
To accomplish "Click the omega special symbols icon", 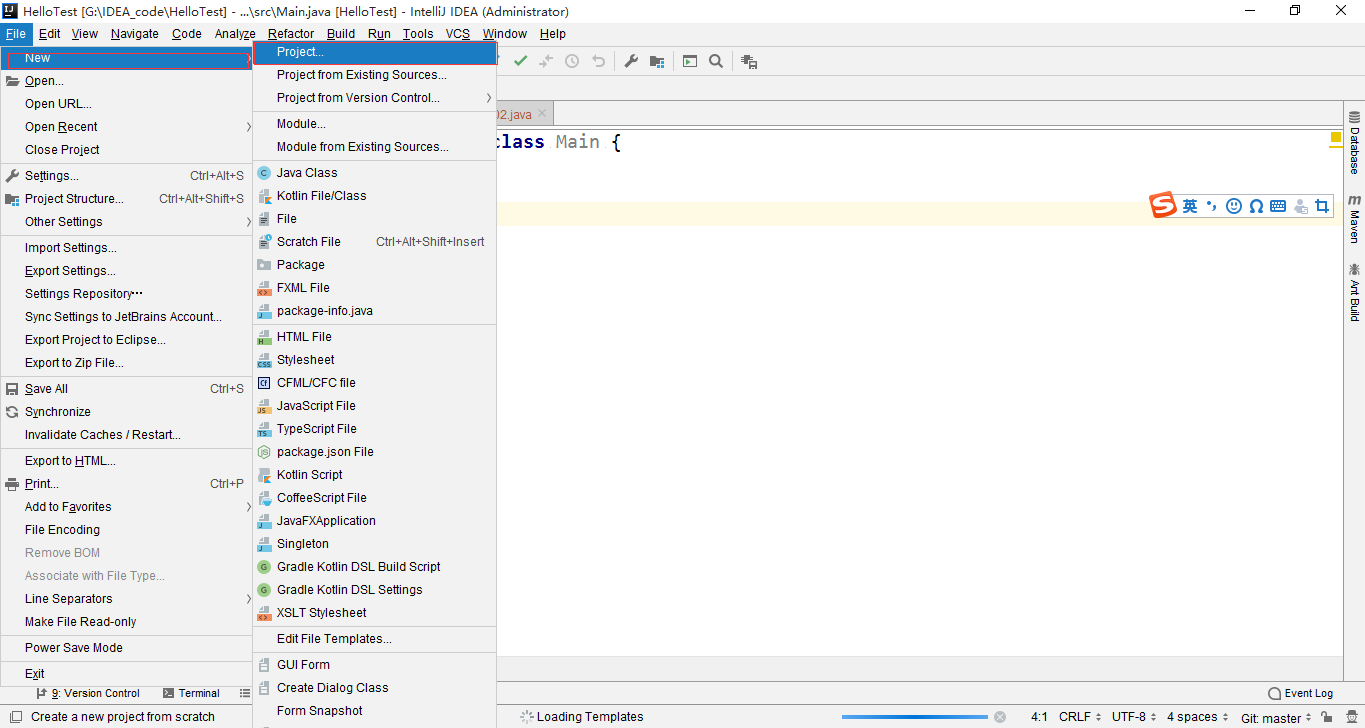I will (1256, 206).
